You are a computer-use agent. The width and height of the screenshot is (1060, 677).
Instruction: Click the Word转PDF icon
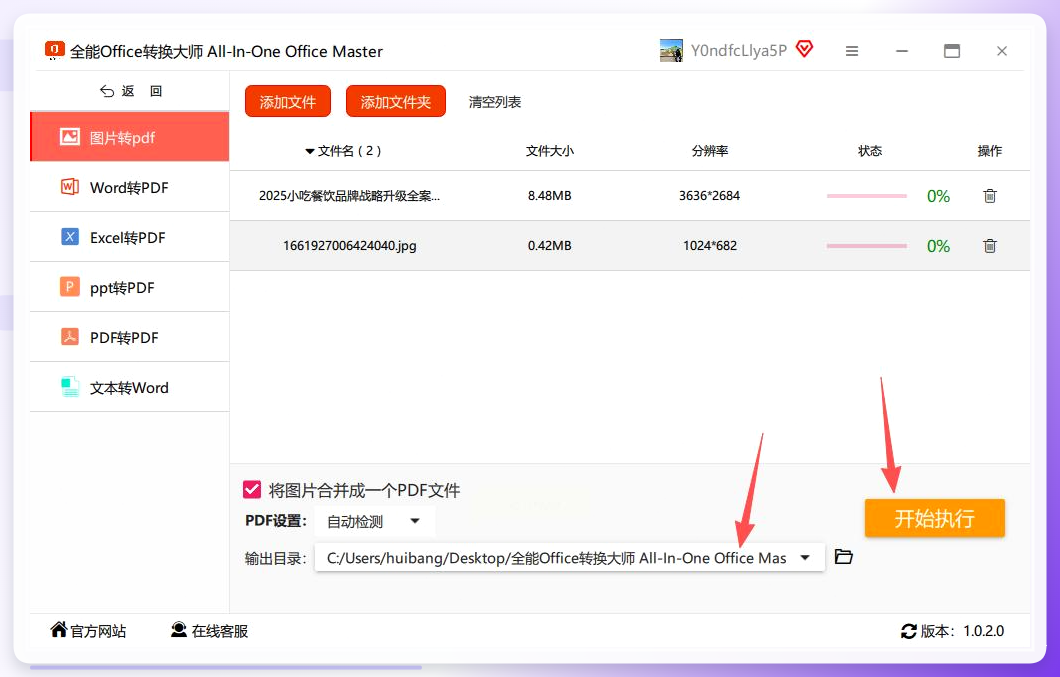coord(70,187)
